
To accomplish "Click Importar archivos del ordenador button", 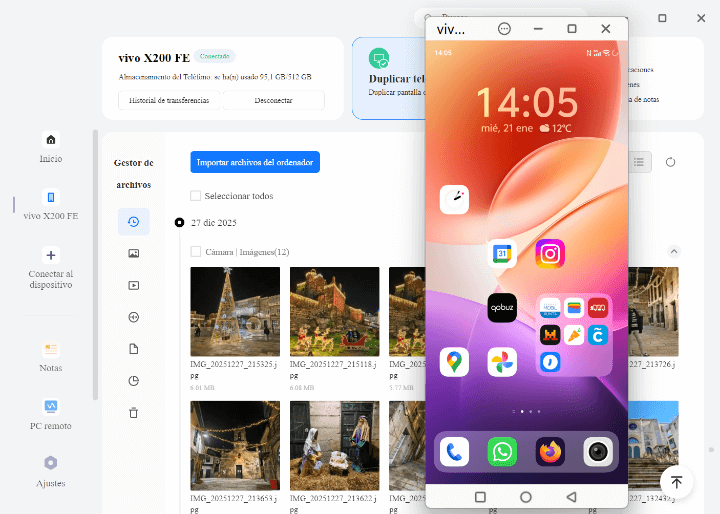I will [255, 162].
